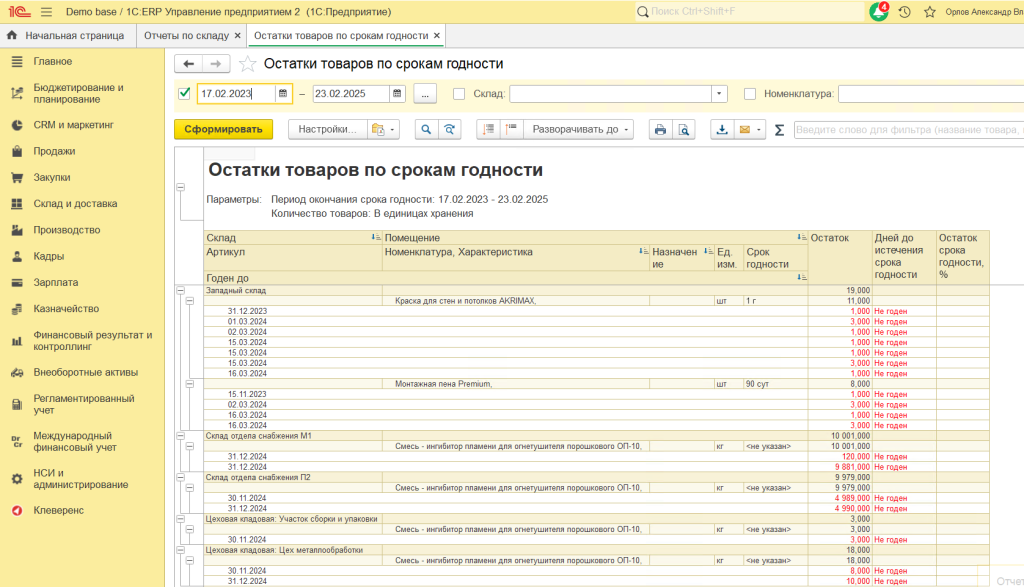The height and width of the screenshot is (587, 1024).
Task: Open report variants dropdown arrow
Action: pyautogui.click(x=392, y=129)
